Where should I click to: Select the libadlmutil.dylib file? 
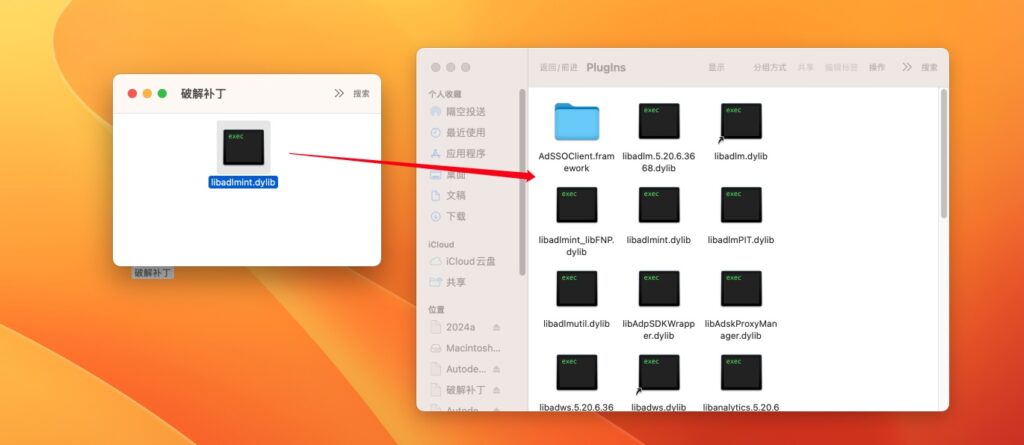pos(577,288)
